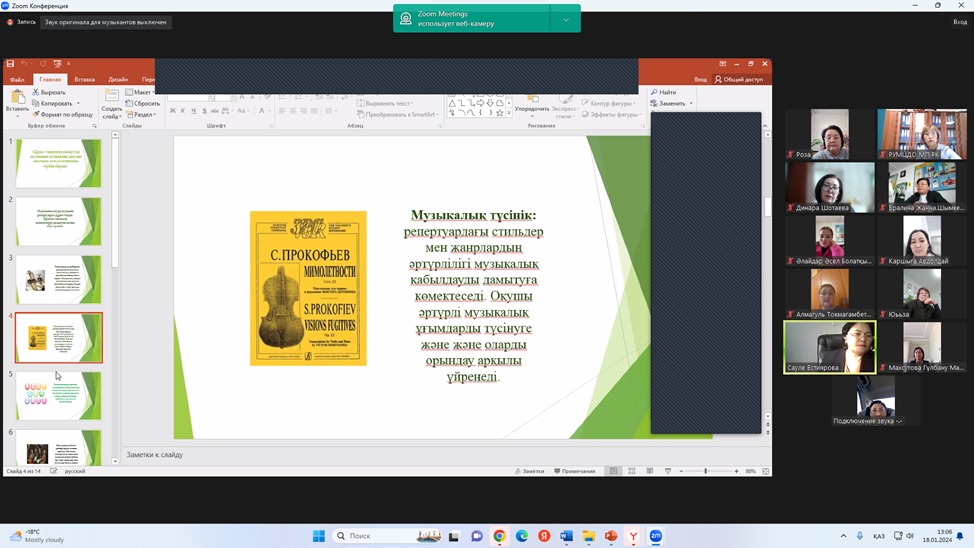Screen dimensions: 974x548
Task: Click Вход at top right of Zoom window
Action: [960, 22]
